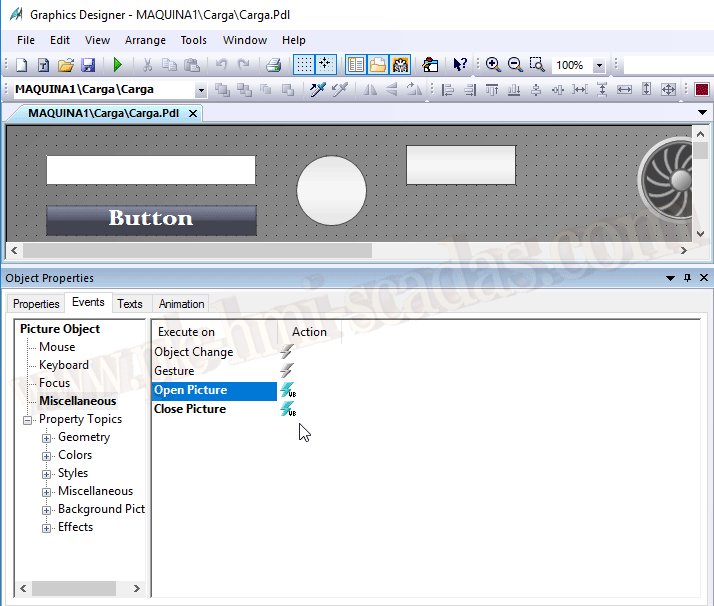Image resolution: width=714 pixels, height=606 pixels.
Task: Open the Arrange menu
Action: pos(145,40)
